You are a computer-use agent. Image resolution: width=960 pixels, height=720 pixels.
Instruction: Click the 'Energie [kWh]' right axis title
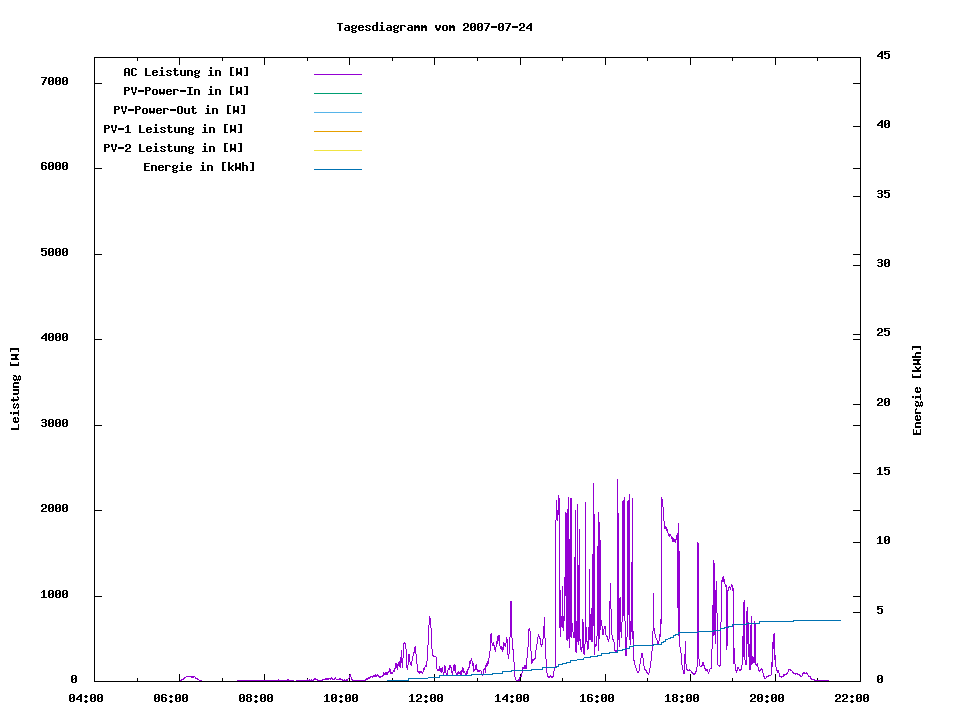(x=917, y=390)
